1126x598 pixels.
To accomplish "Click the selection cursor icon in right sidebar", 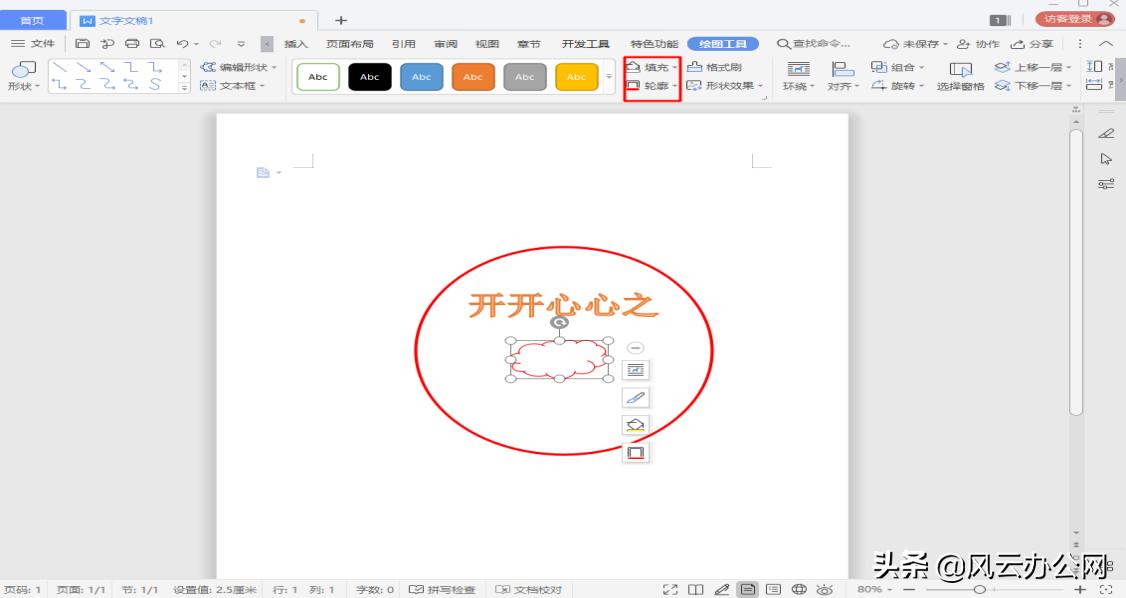I will coord(1106,159).
